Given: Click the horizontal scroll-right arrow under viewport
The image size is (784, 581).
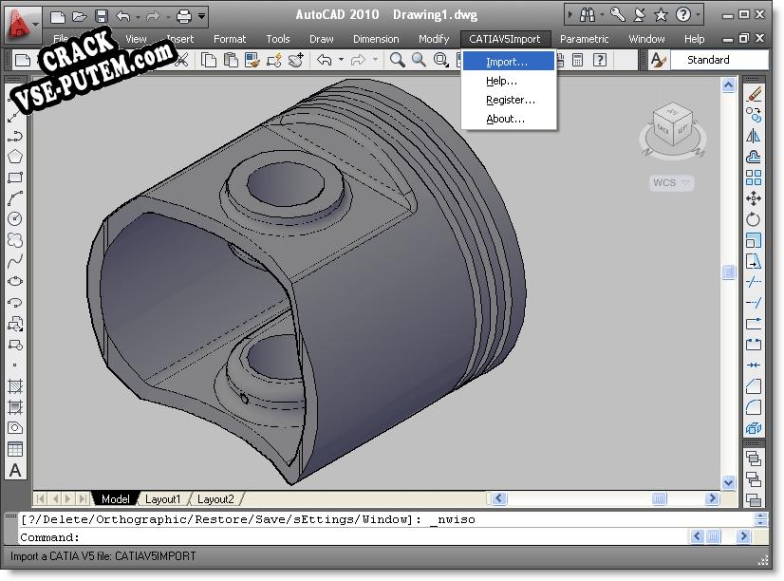Looking at the screenshot, I should coord(712,498).
